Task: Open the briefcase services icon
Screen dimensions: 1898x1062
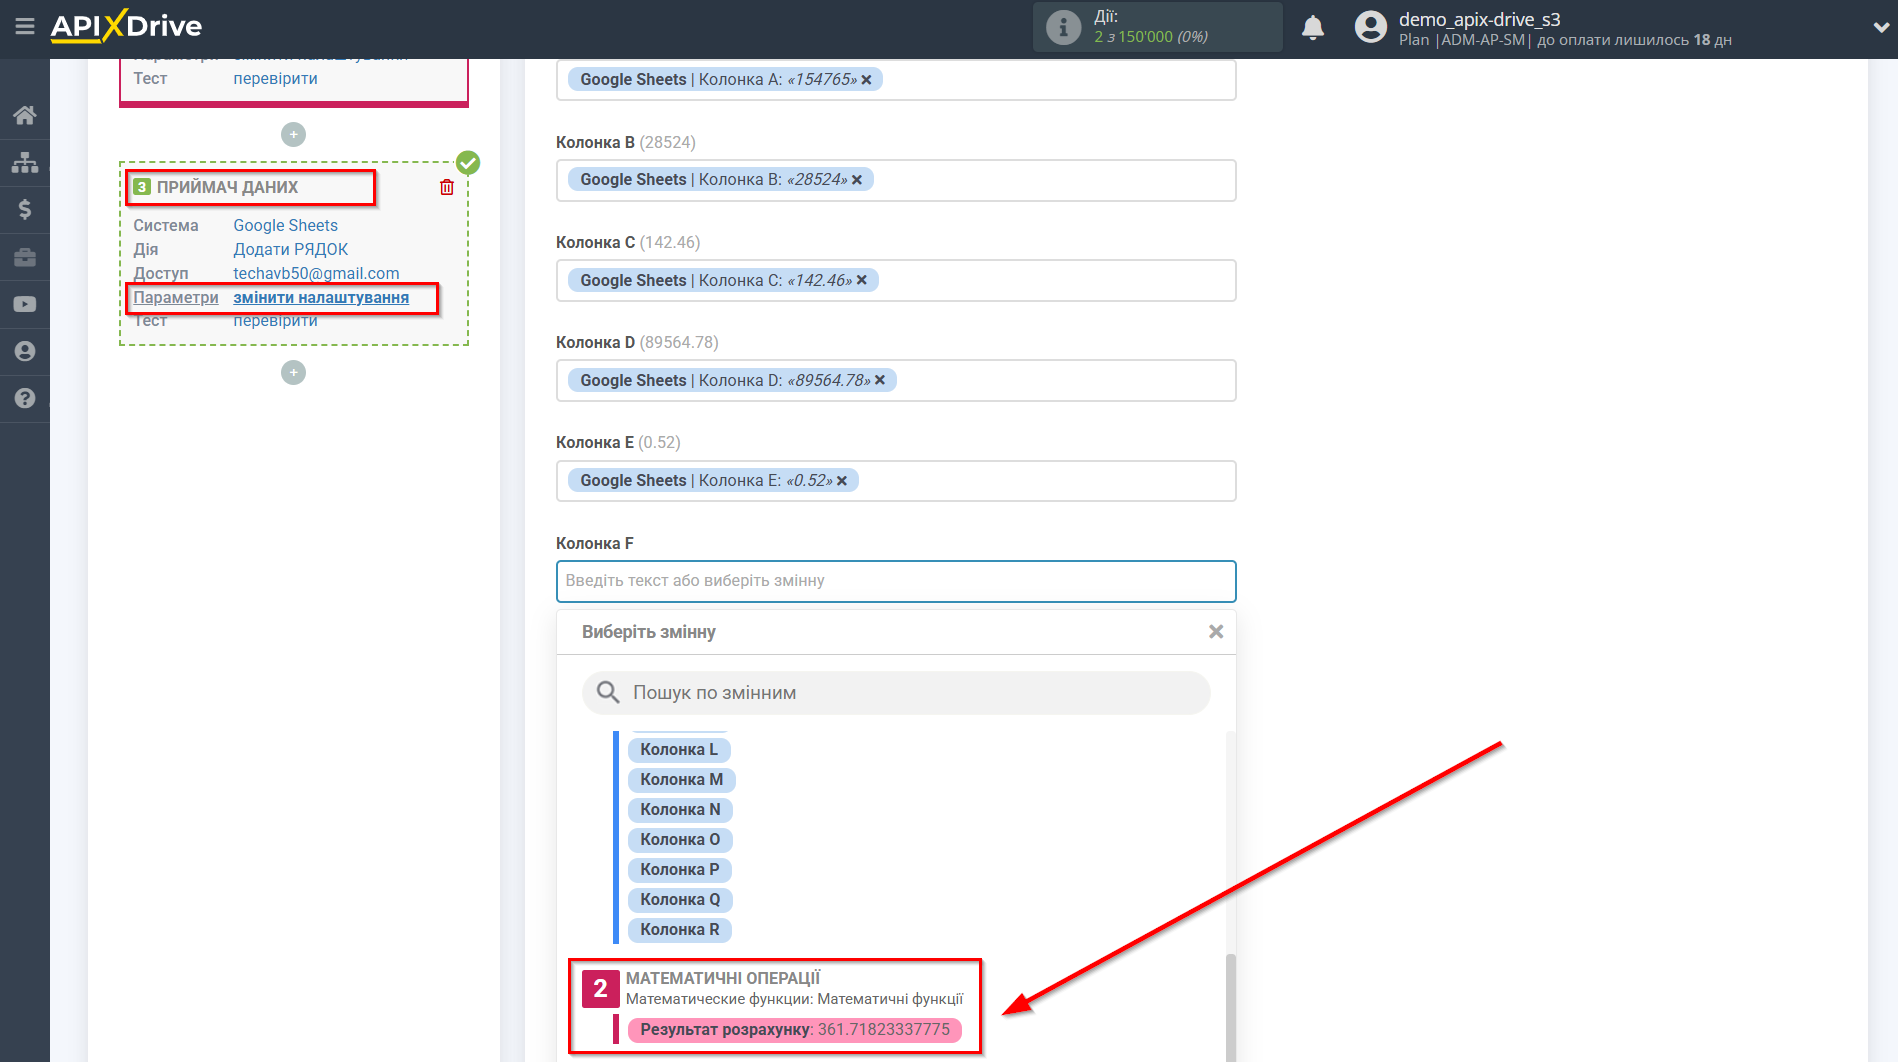Action: (x=25, y=257)
